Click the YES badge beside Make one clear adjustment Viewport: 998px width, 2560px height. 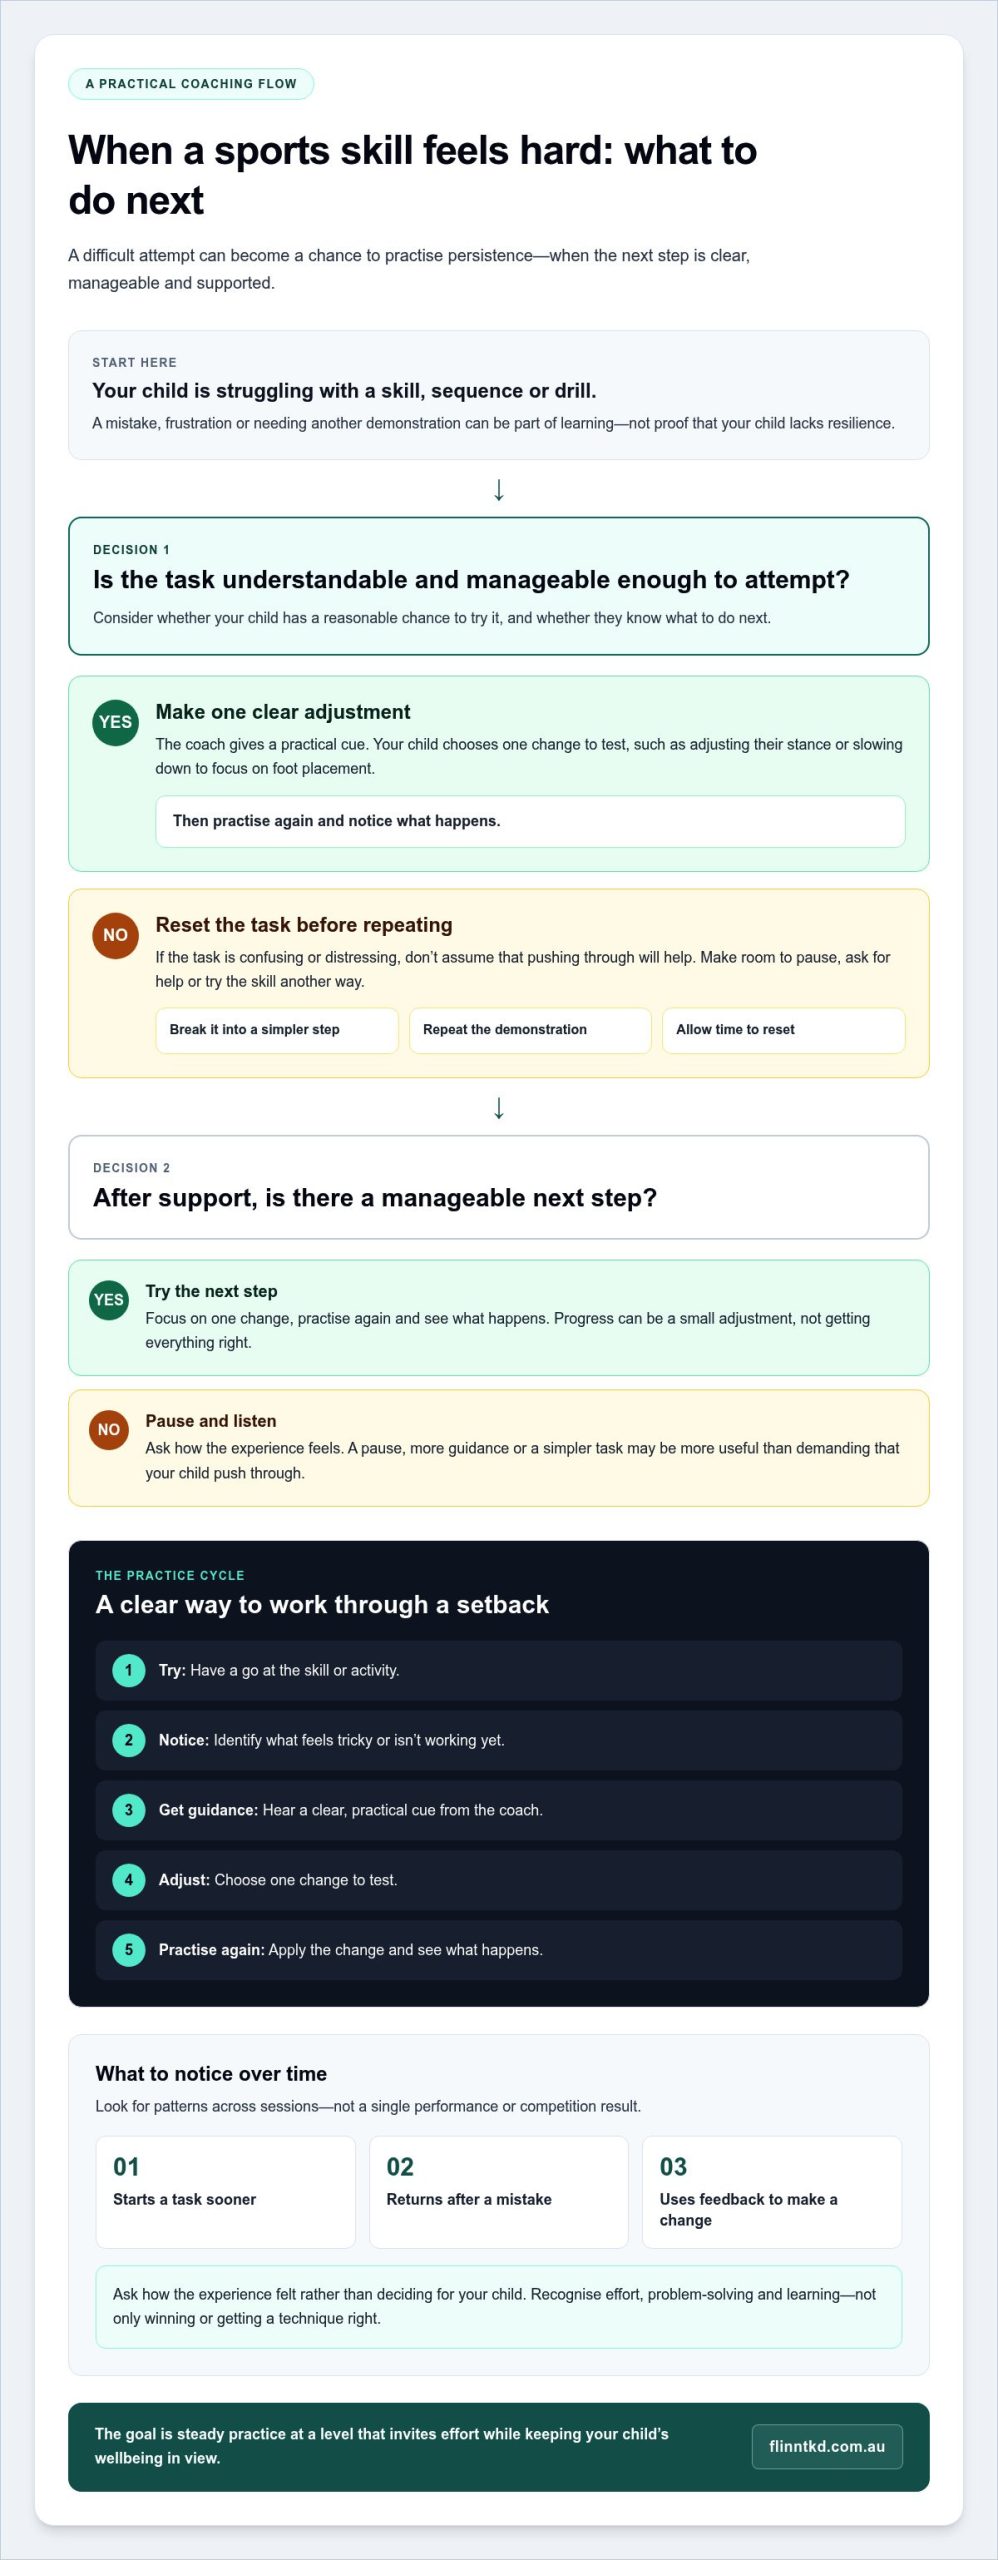tap(115, 722)
